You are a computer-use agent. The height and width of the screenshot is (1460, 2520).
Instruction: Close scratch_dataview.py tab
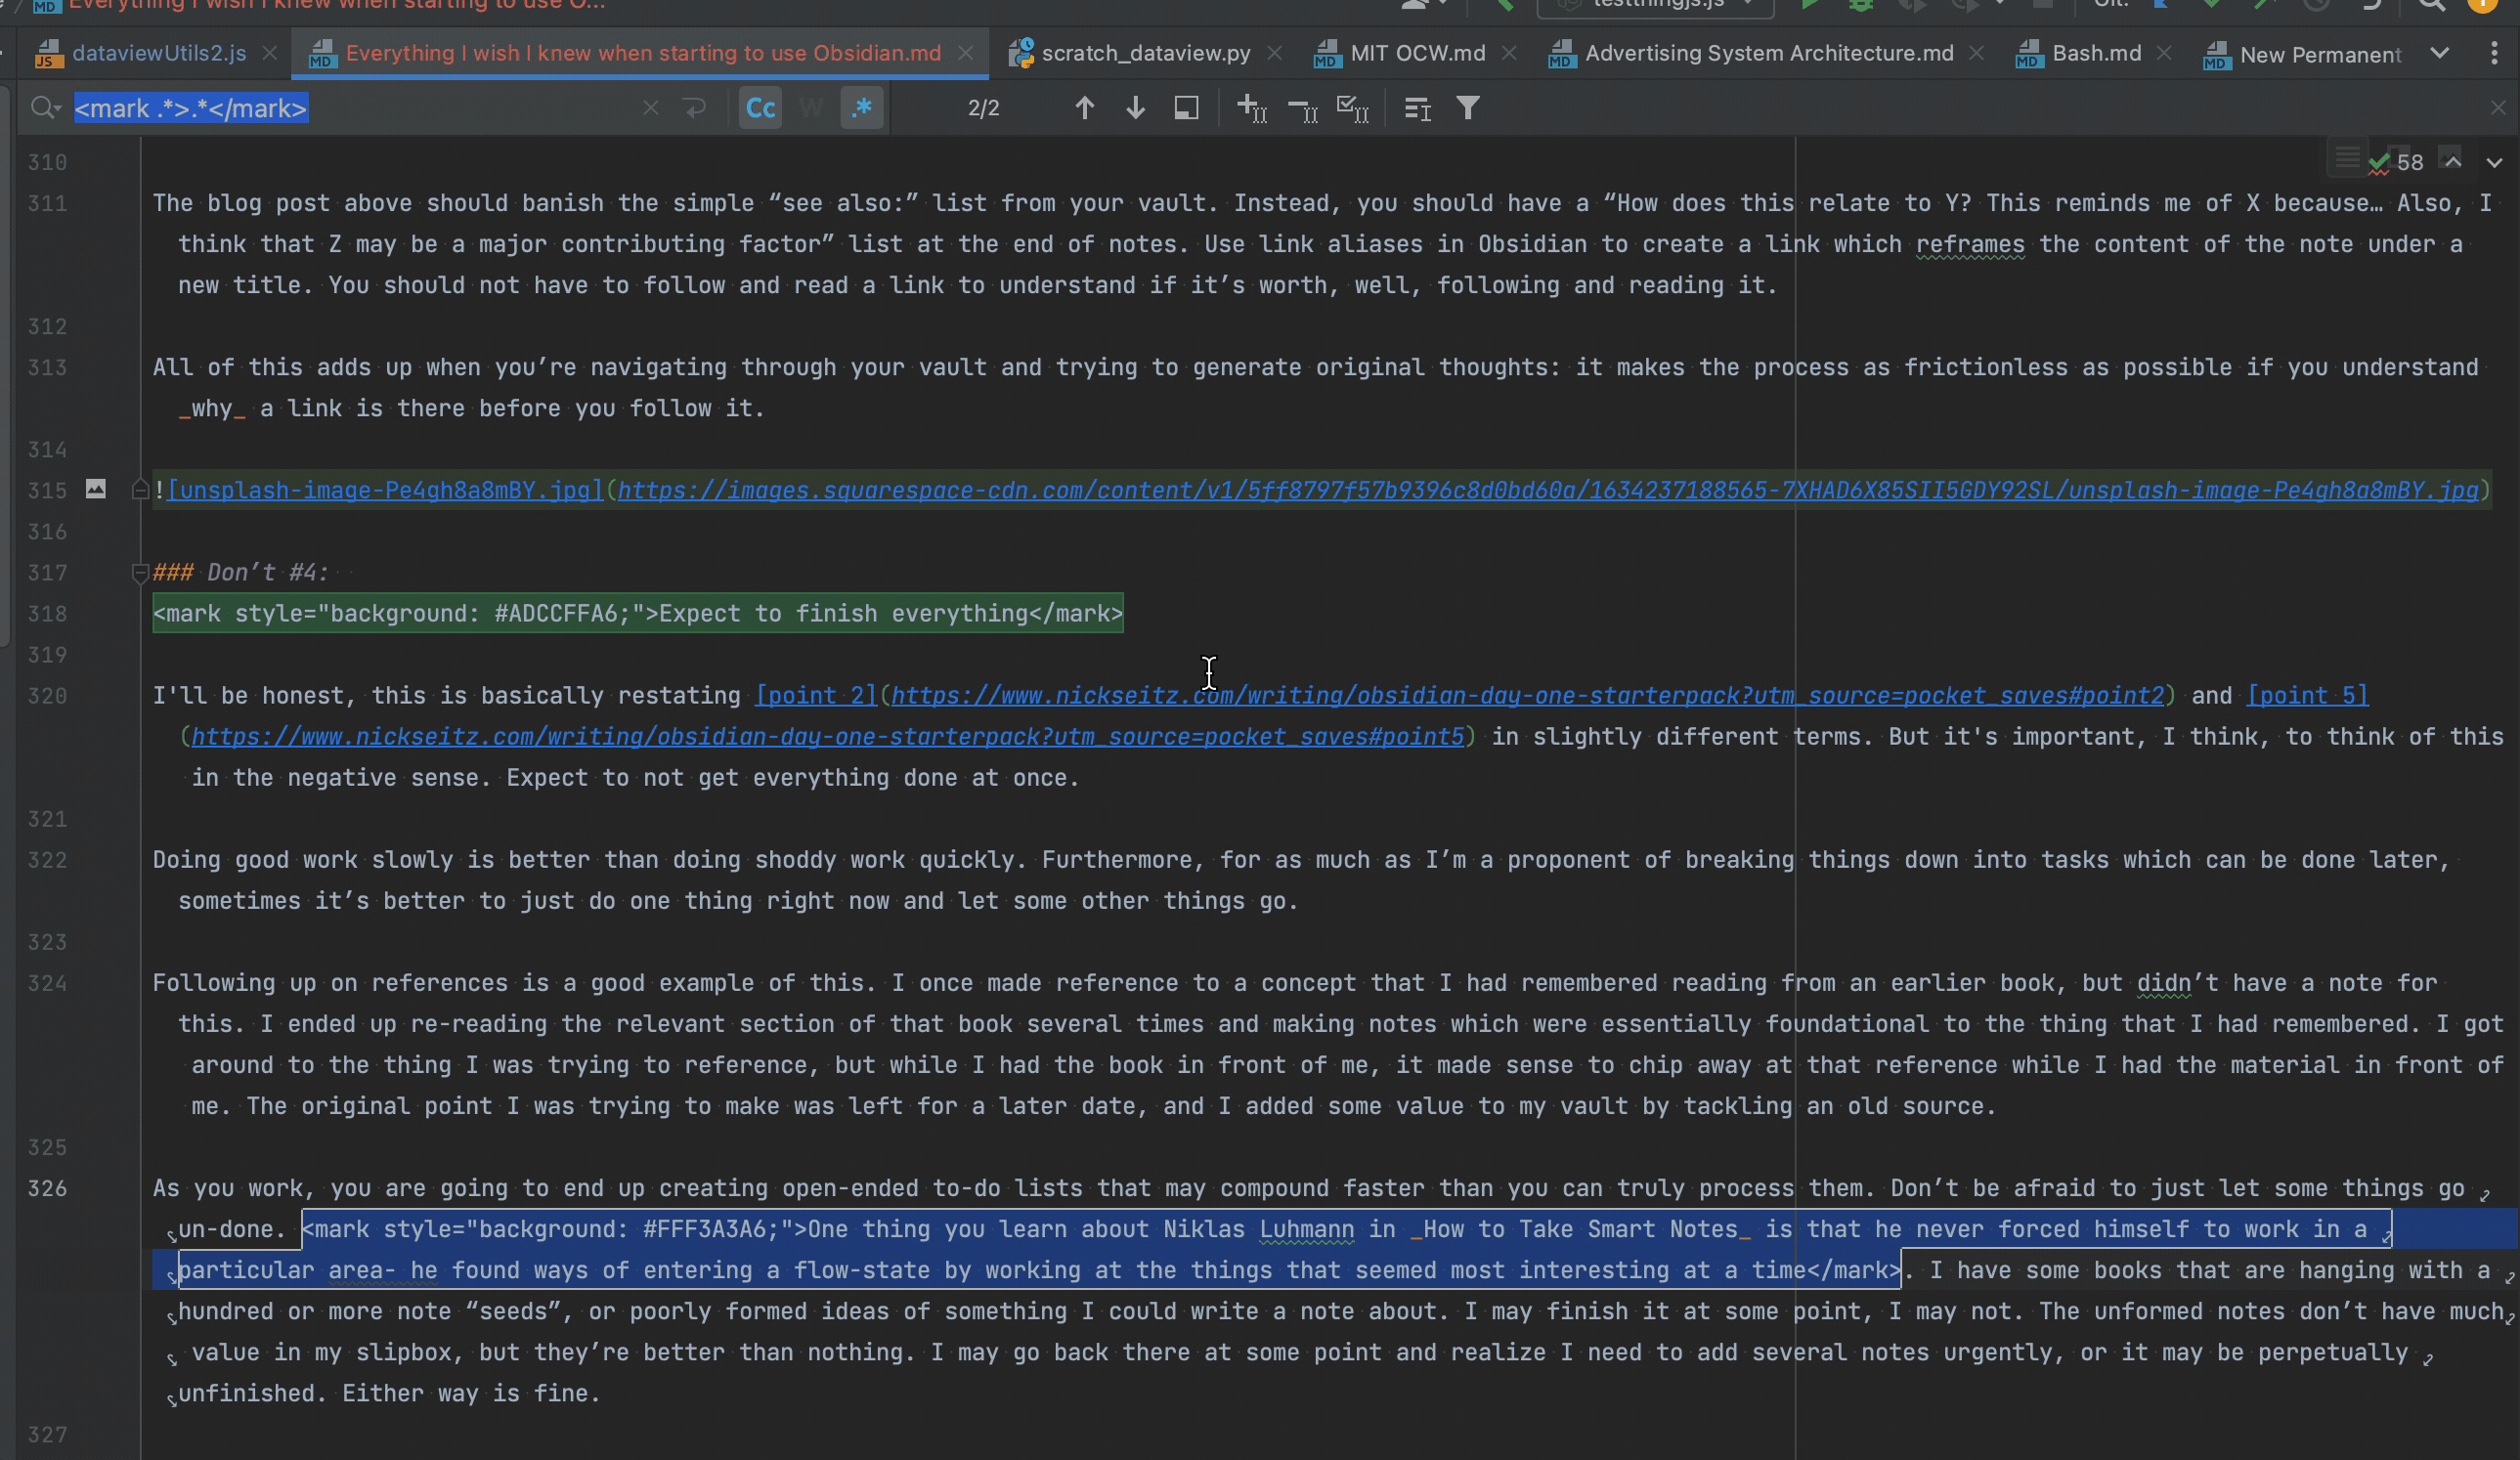coord(1274,53)
